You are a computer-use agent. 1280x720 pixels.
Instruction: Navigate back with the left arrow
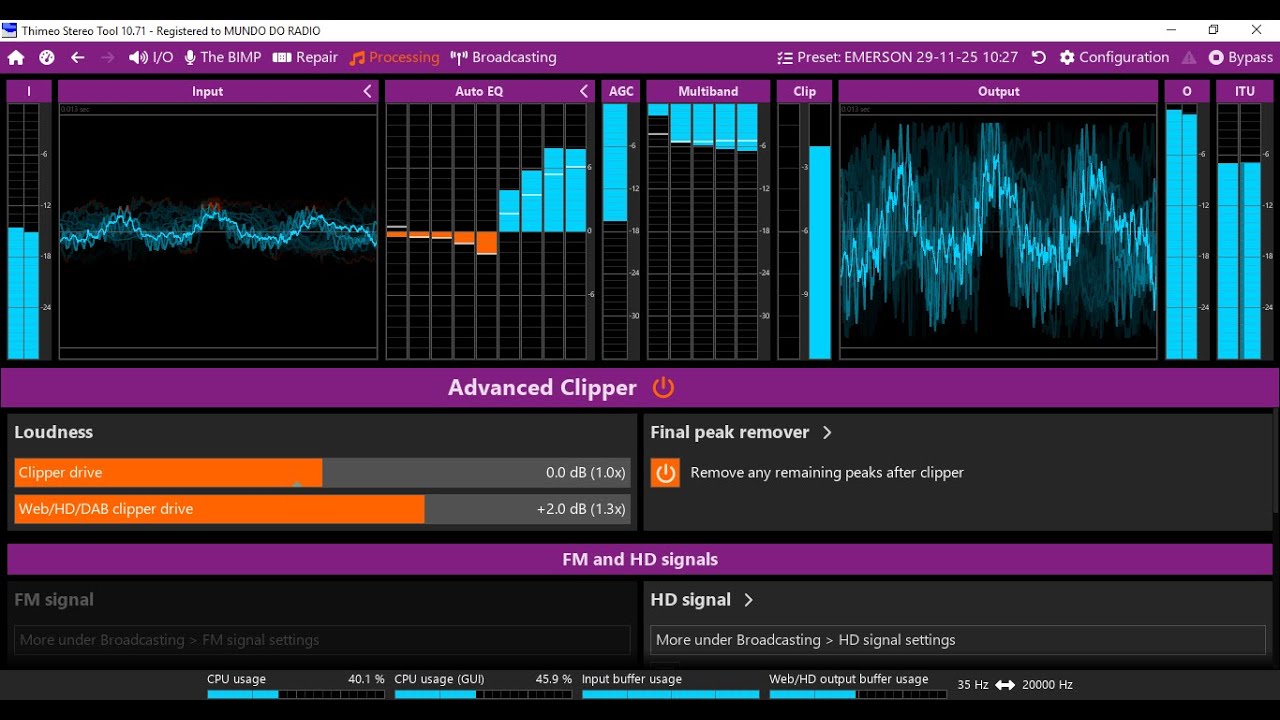pyautogui.click(x=77, y=58)
